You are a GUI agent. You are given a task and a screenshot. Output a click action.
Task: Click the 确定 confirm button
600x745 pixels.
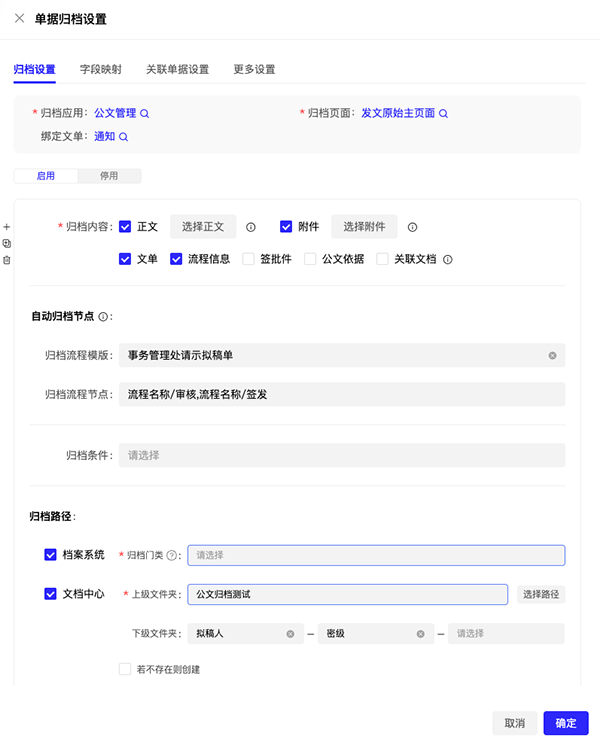[565, 723]
